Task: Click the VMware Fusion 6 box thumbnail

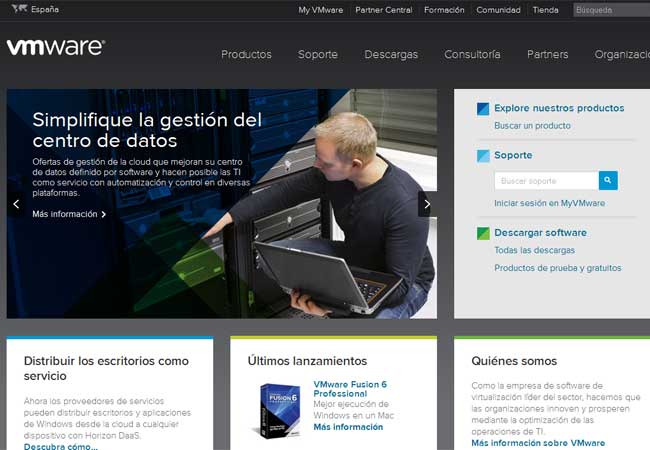Action: click(x=280, y=411)
